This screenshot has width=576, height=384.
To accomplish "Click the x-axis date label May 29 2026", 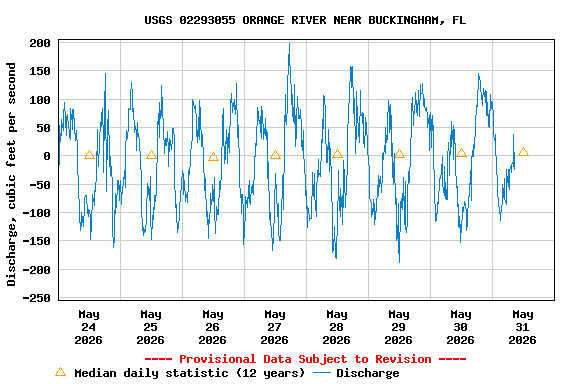I will click(x=399, y=327).
